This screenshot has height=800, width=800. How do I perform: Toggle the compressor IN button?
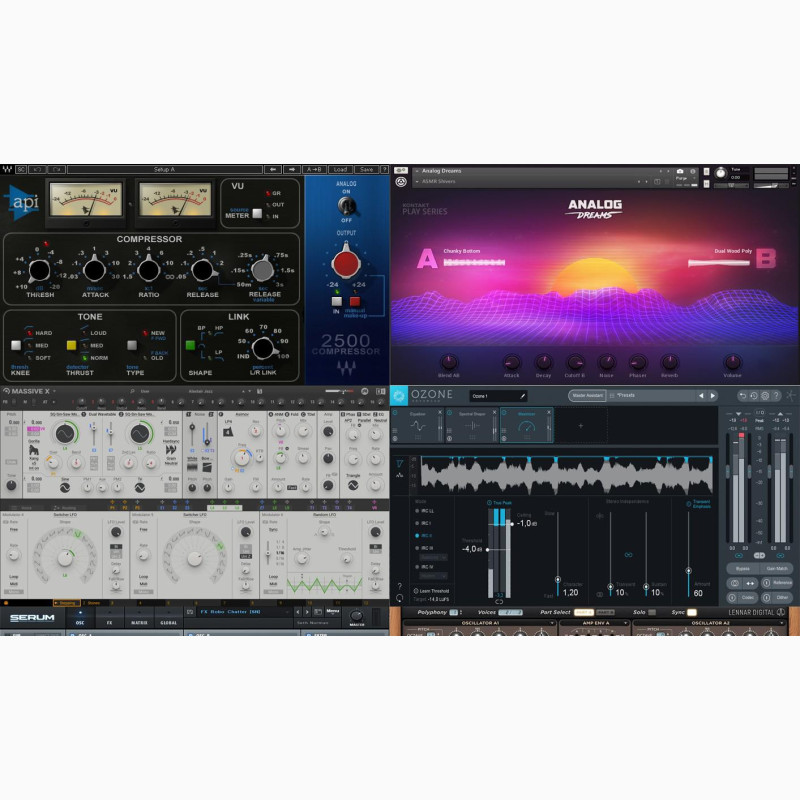point(337,302)
